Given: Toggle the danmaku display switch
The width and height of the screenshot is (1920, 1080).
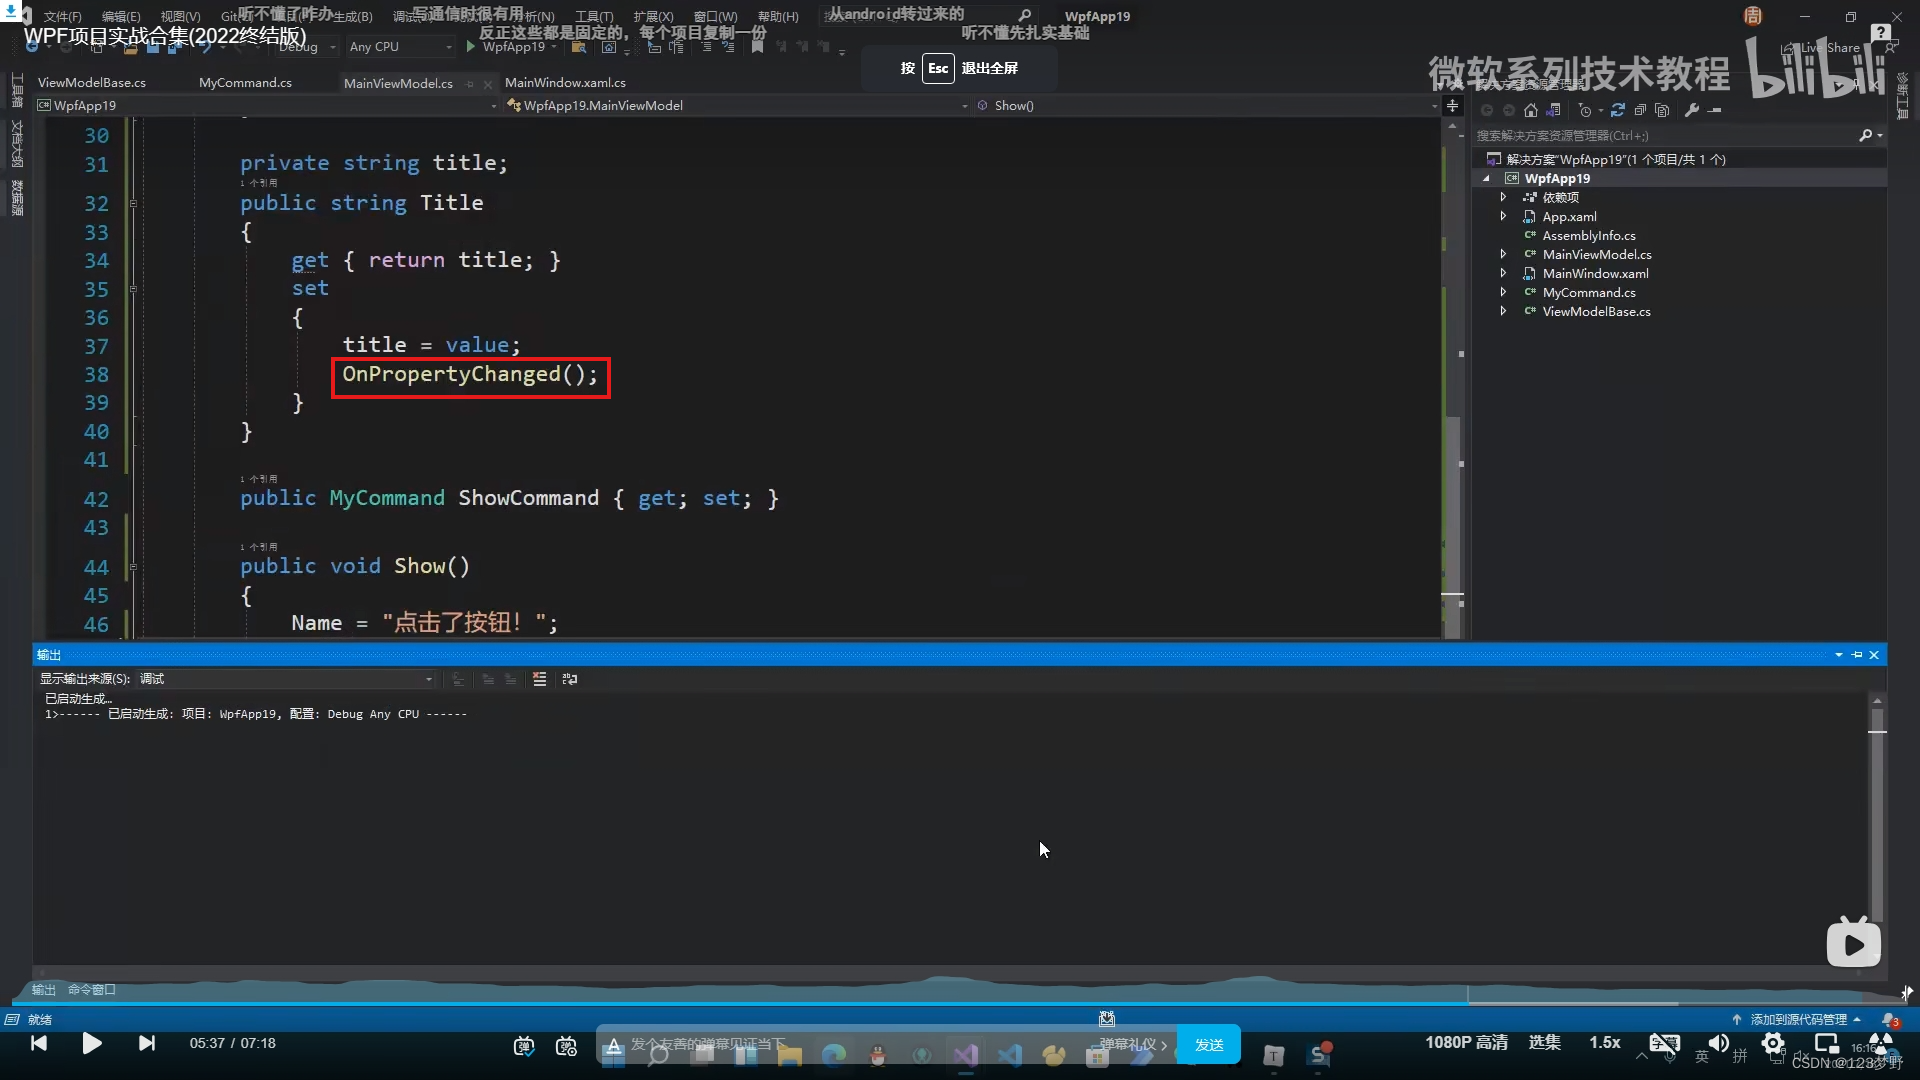Looking at the screenshot, I should coord(524,1045).
